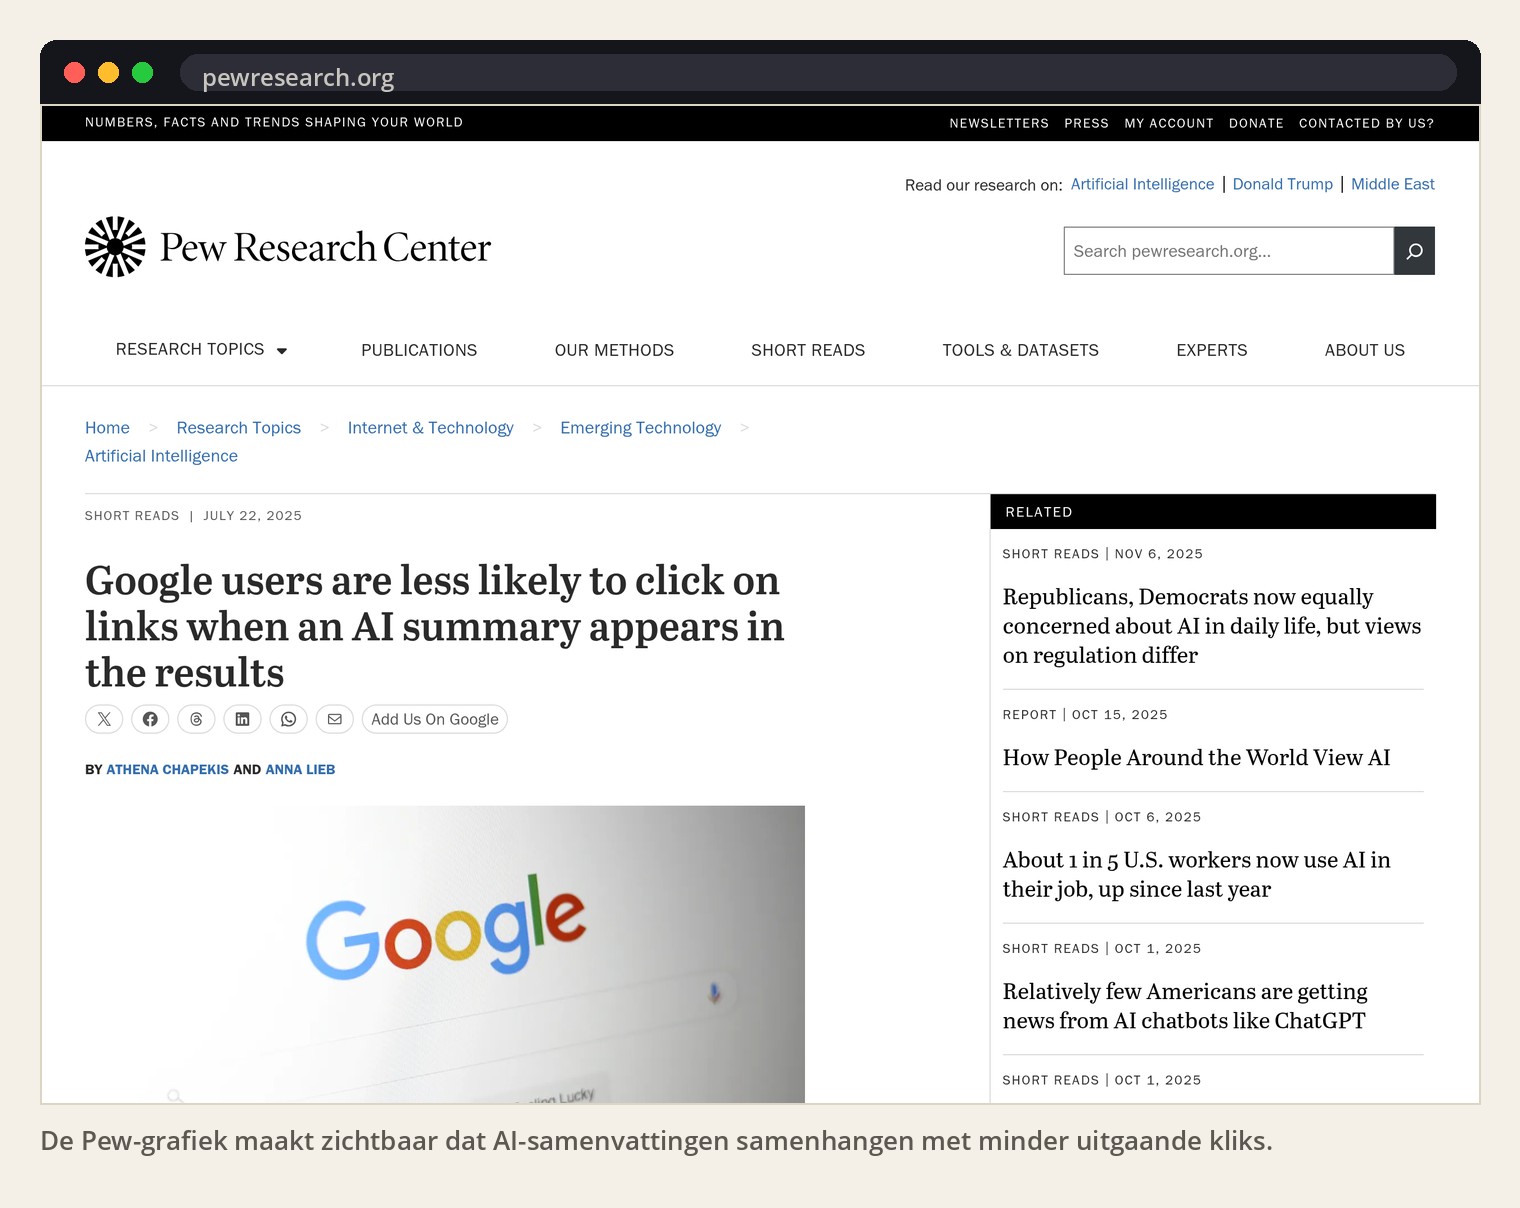Click the yellow minimize dot

point(108,72)
